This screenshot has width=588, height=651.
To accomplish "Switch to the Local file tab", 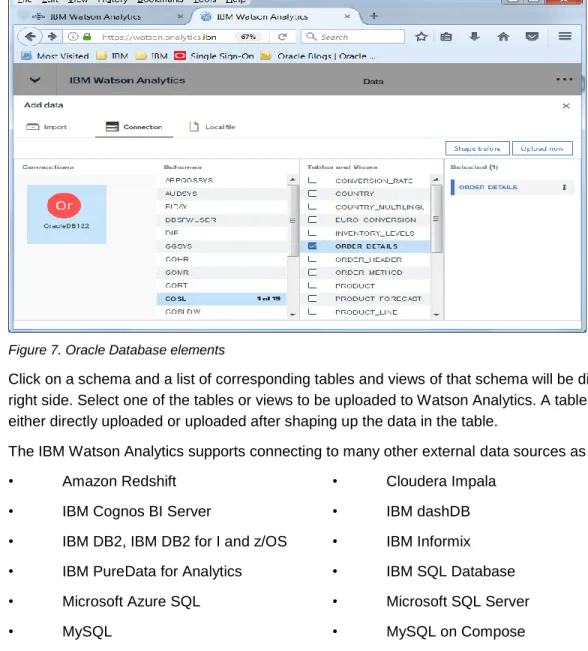I will pos(212,127).
